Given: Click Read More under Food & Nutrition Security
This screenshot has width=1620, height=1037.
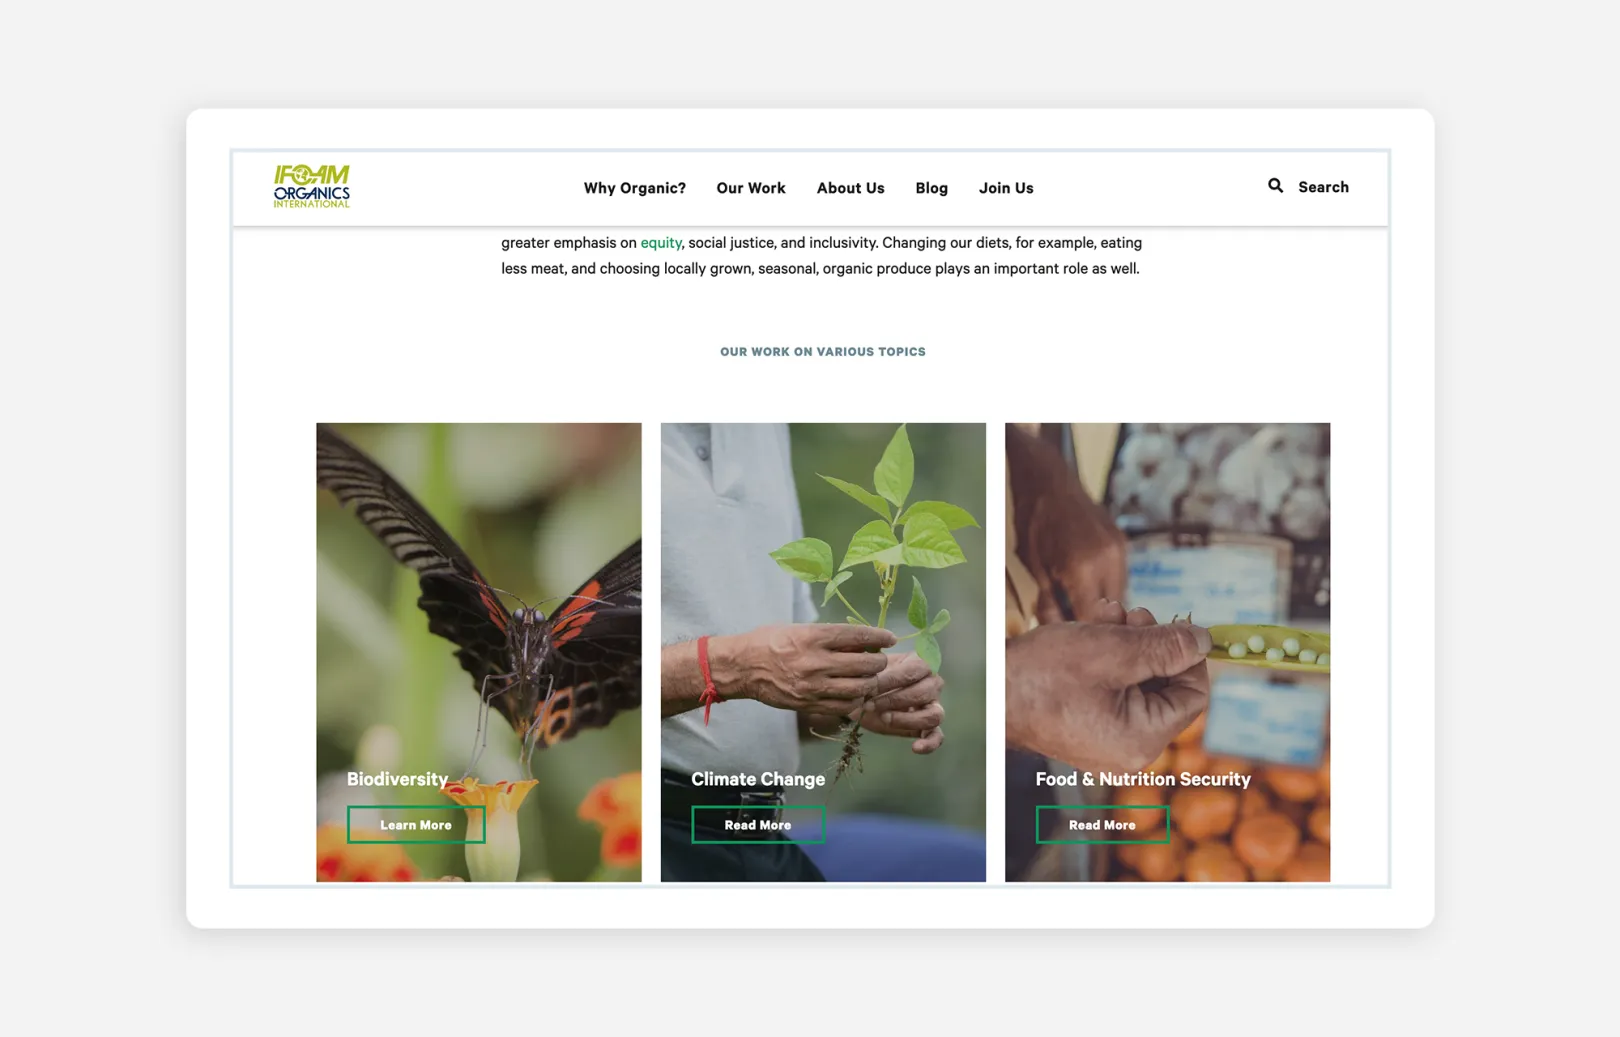Looking at the screenshot, I should [1102, 825].
